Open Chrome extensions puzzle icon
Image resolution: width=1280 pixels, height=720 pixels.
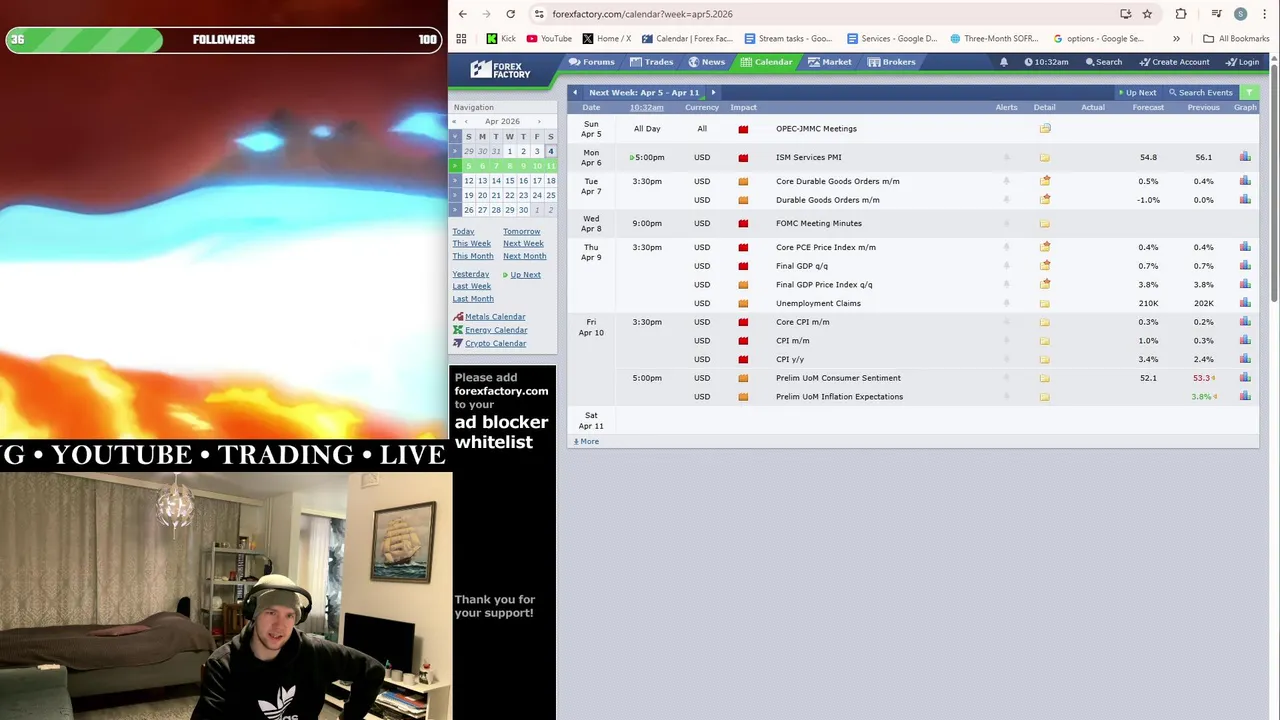[x=1181, y=14]
